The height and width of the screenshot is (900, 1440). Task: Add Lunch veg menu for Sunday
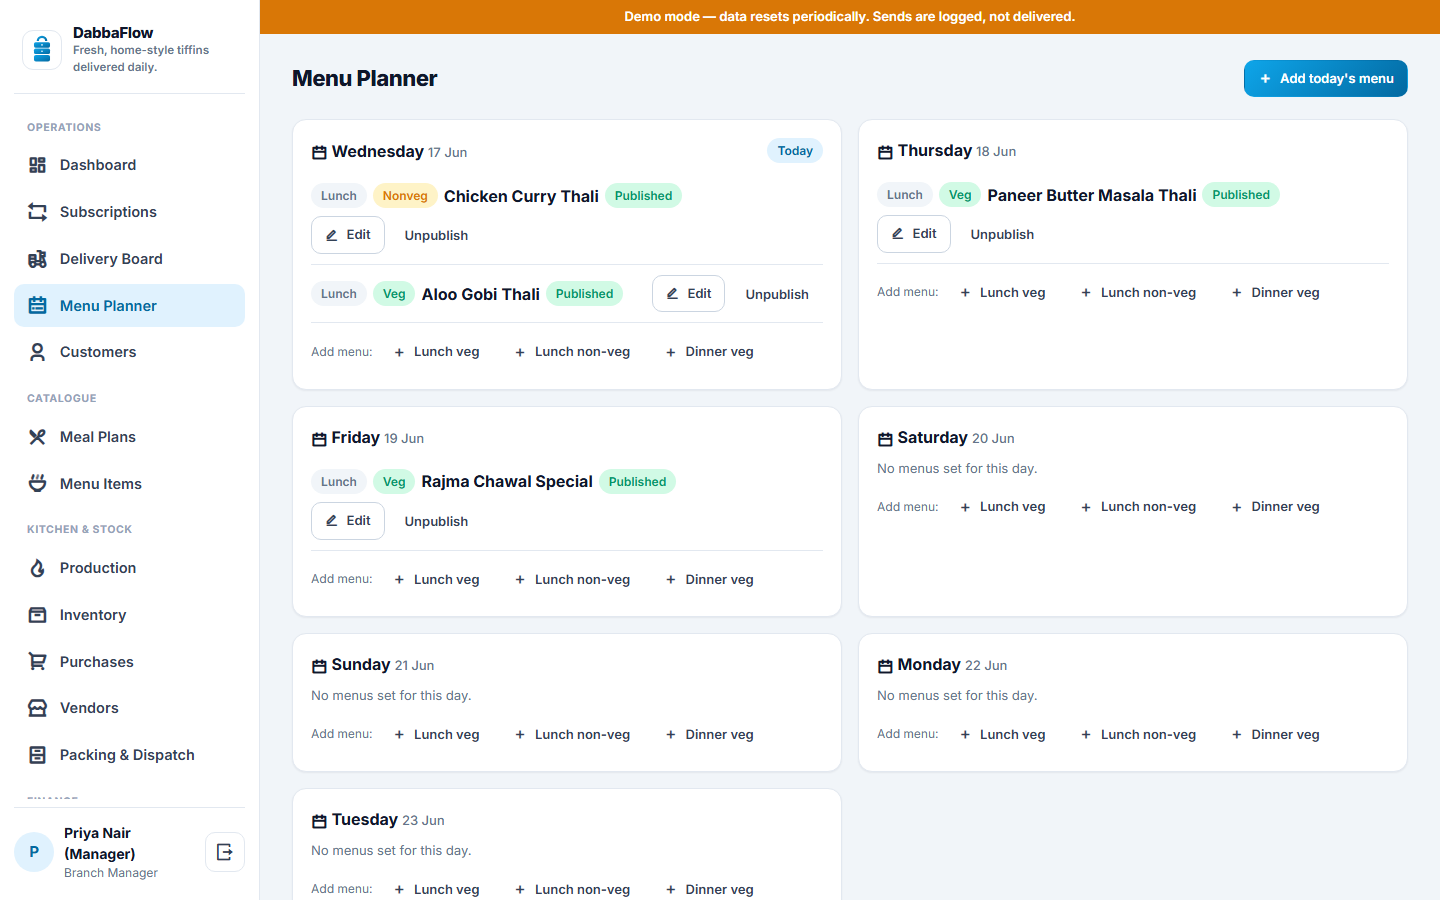click(x=436, y=735)
